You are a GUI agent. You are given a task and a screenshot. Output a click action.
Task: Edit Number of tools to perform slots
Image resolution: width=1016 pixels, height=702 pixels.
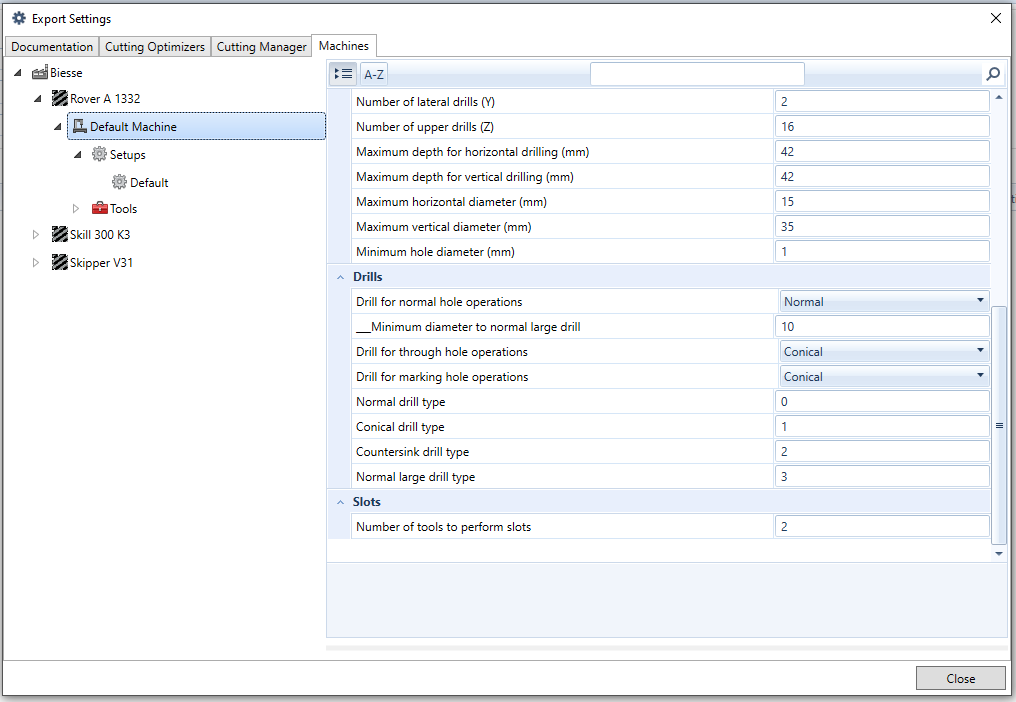pyautogui.click(x=882, y=526)
